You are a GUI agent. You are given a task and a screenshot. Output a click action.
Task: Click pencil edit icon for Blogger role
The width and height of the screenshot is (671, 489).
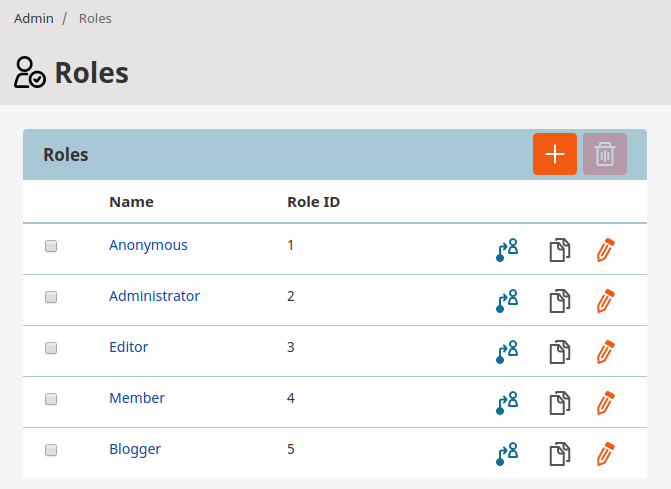point(605,454)
